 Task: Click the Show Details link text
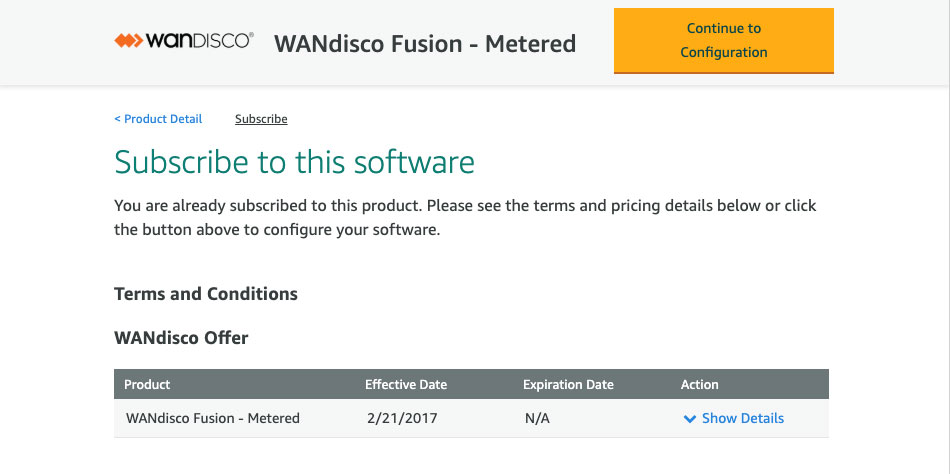743,418
